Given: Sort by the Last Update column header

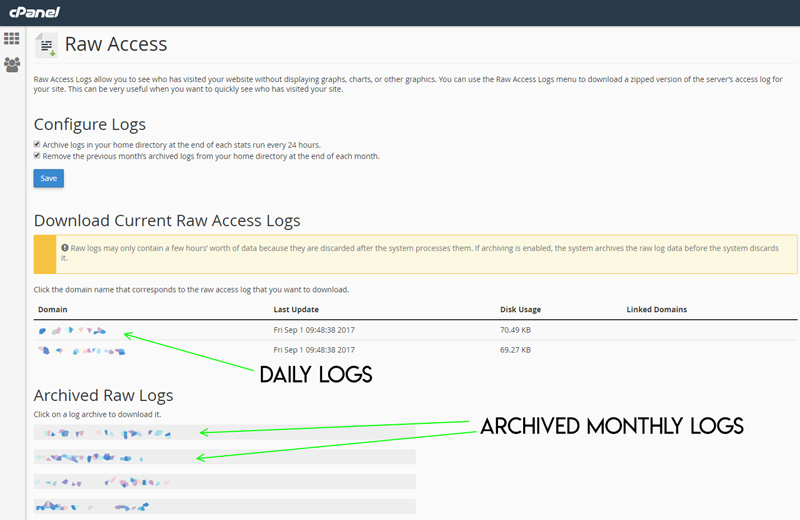Looking at the screenshot, I should pos(298,309).
